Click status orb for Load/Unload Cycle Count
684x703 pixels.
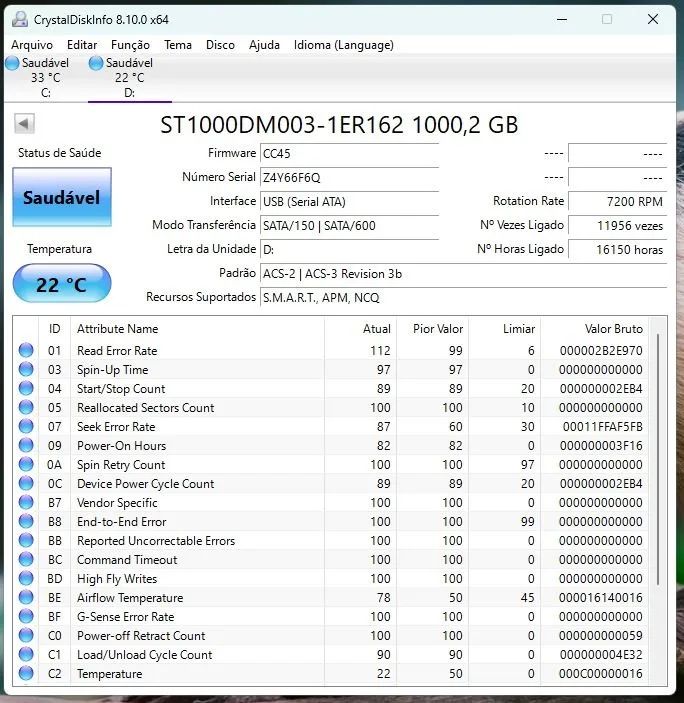[x=26, y=654]
